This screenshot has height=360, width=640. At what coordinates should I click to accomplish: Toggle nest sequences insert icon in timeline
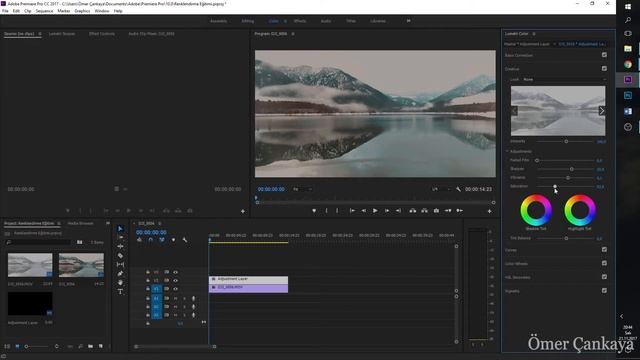(x=140, y=240)
